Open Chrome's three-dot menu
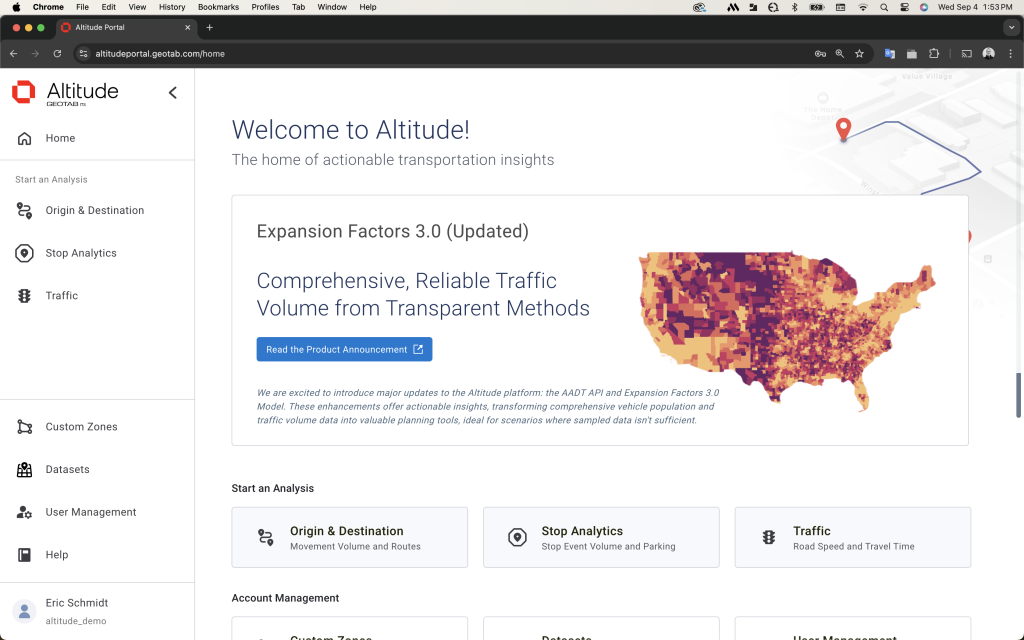 point(1013,55)
